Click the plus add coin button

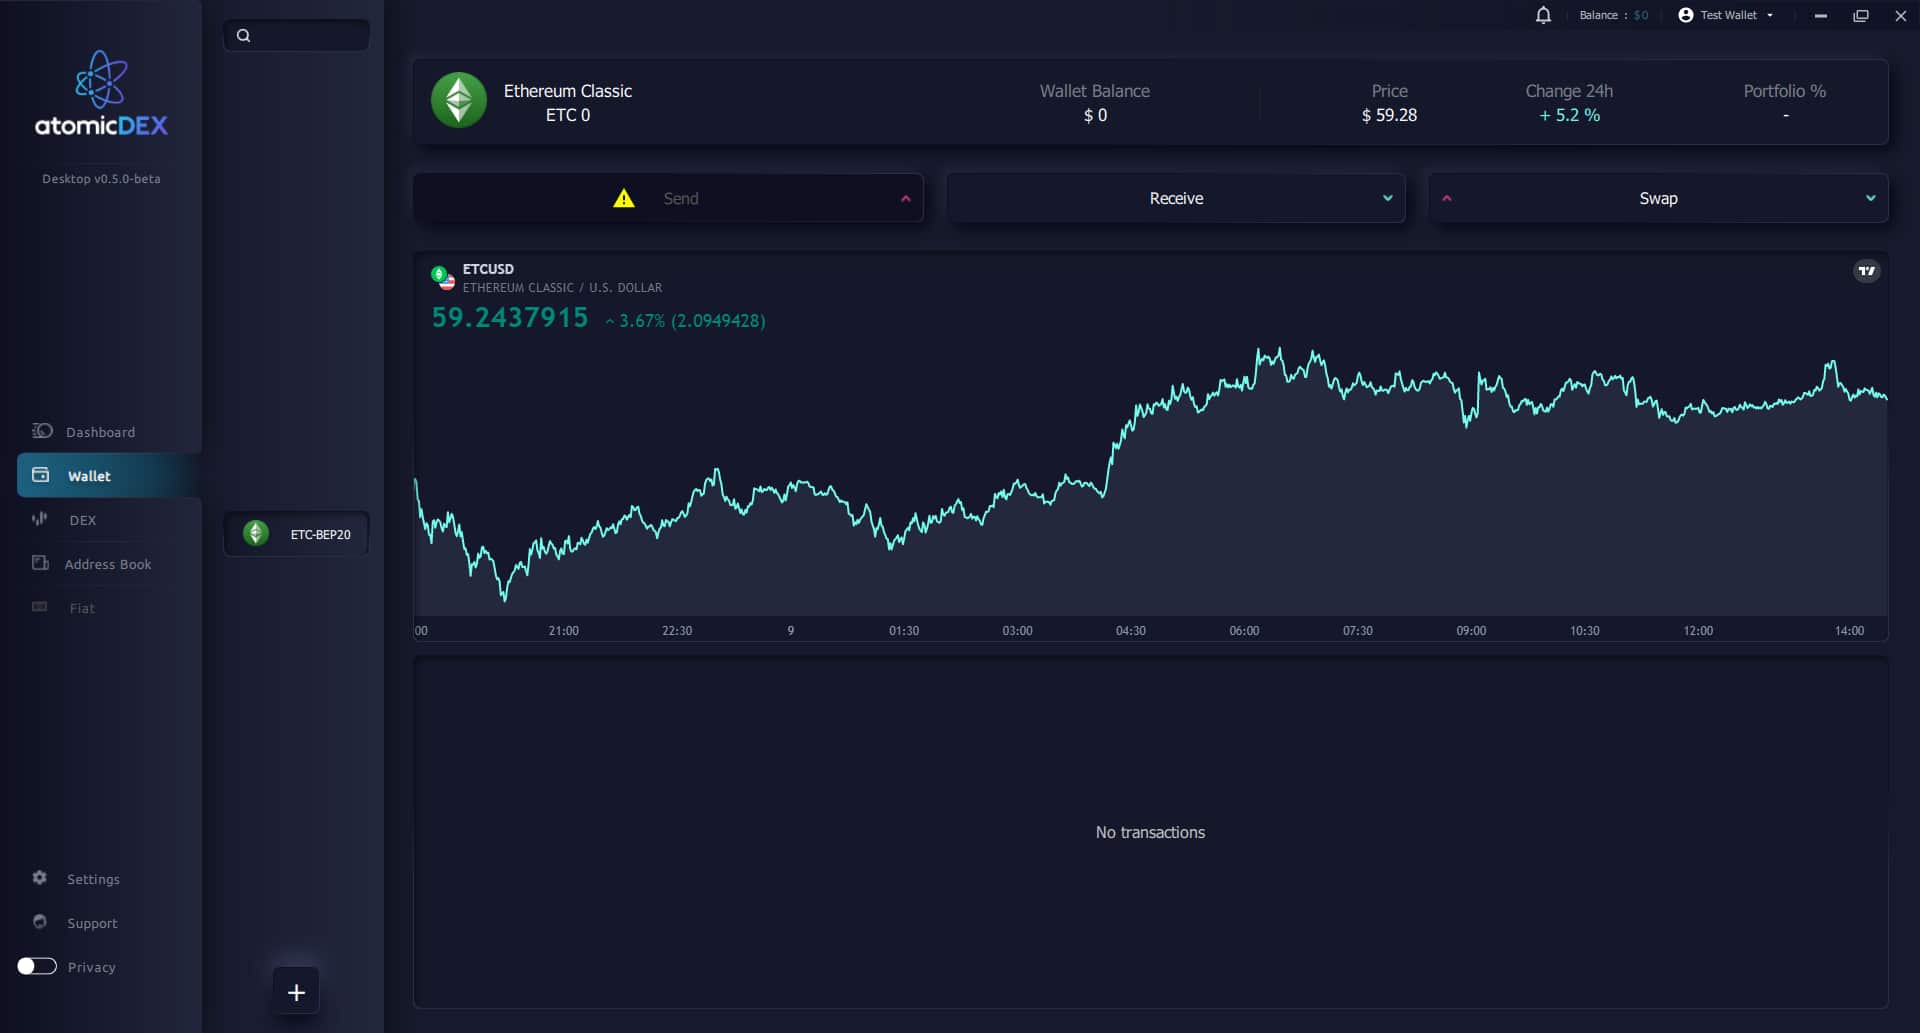[296, 992]
